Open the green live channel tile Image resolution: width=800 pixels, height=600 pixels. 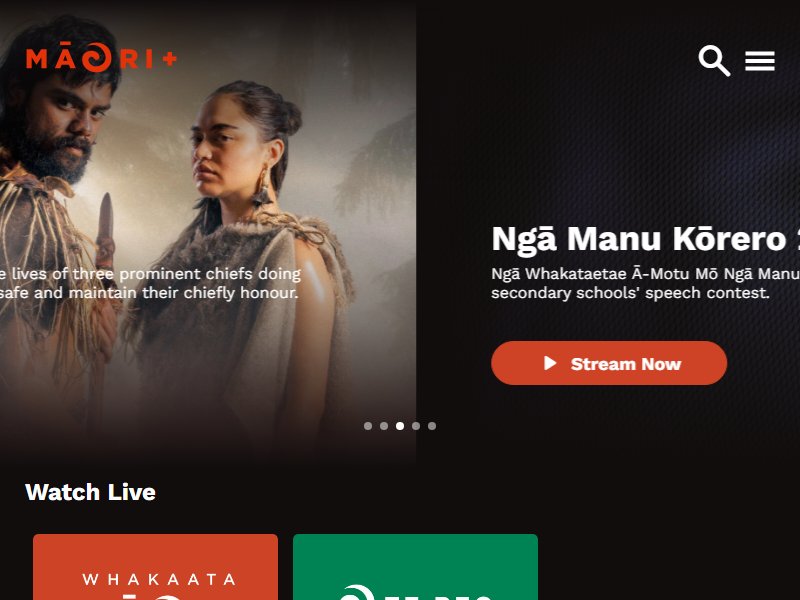coord(415,567)
